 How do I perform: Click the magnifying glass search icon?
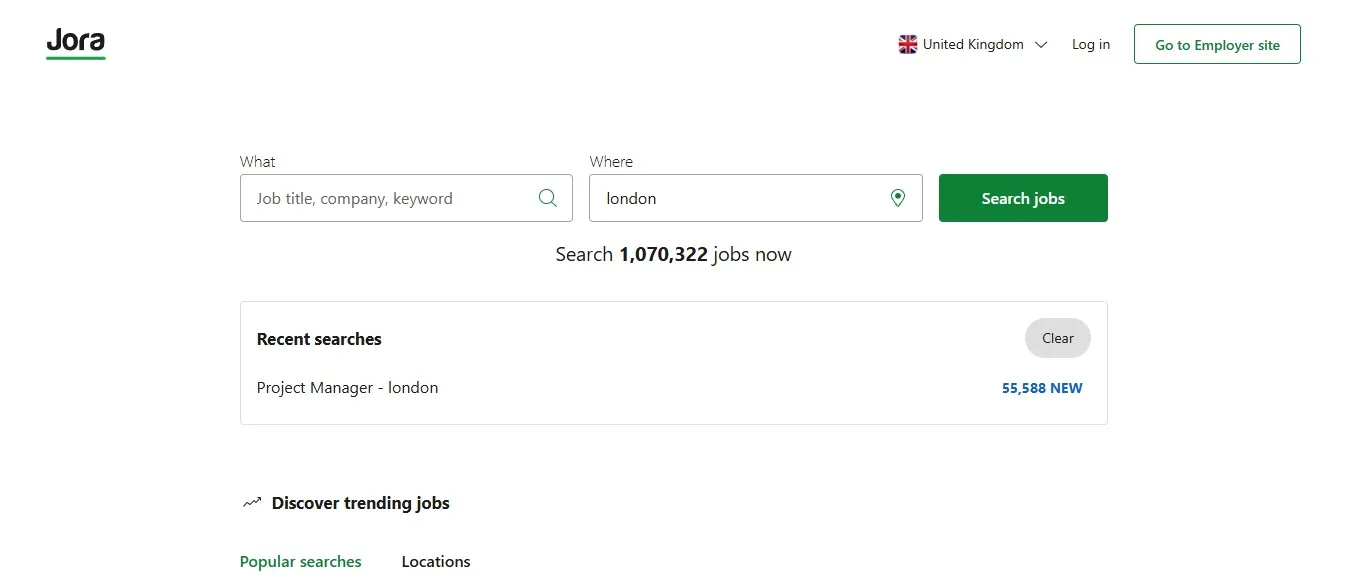(548, 198)
